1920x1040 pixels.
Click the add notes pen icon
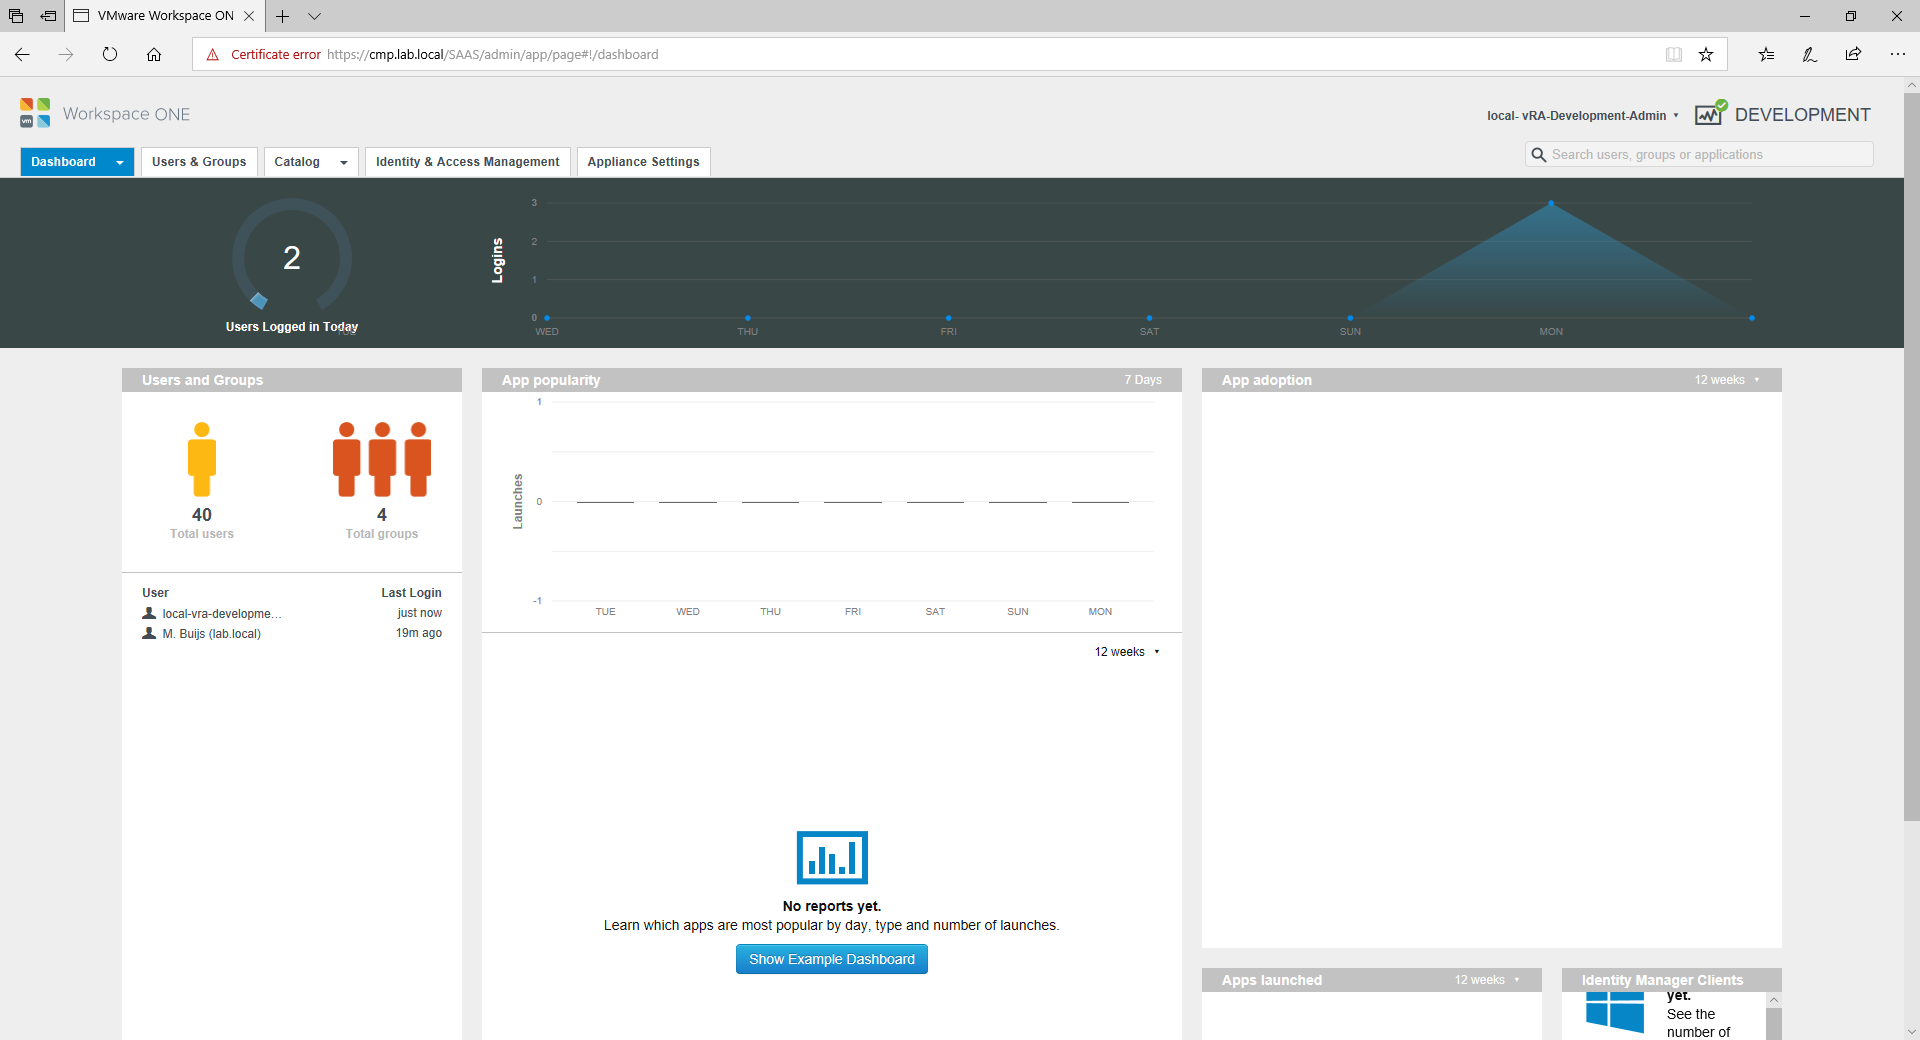click(1810, 55)
